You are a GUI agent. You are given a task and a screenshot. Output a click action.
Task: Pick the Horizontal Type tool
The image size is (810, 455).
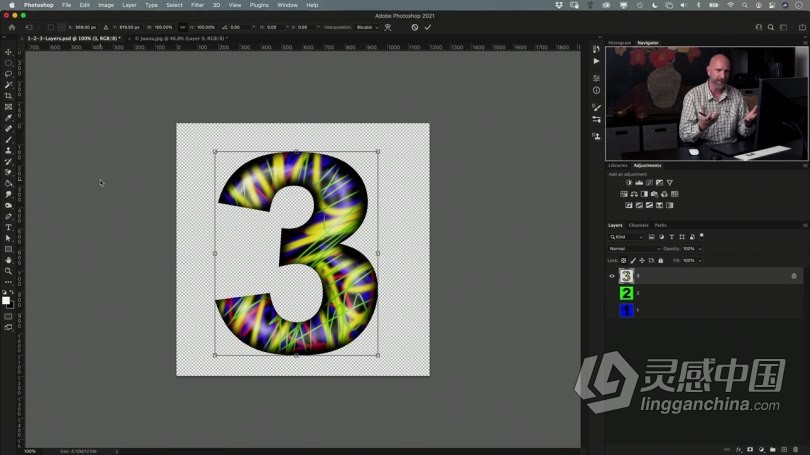[9, 227]
